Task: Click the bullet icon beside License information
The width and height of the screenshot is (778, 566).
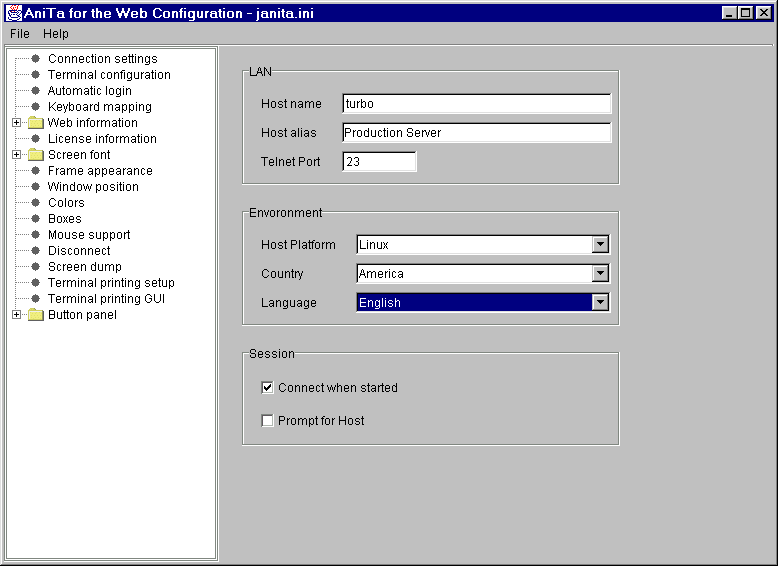Action: tap(36, 138)
